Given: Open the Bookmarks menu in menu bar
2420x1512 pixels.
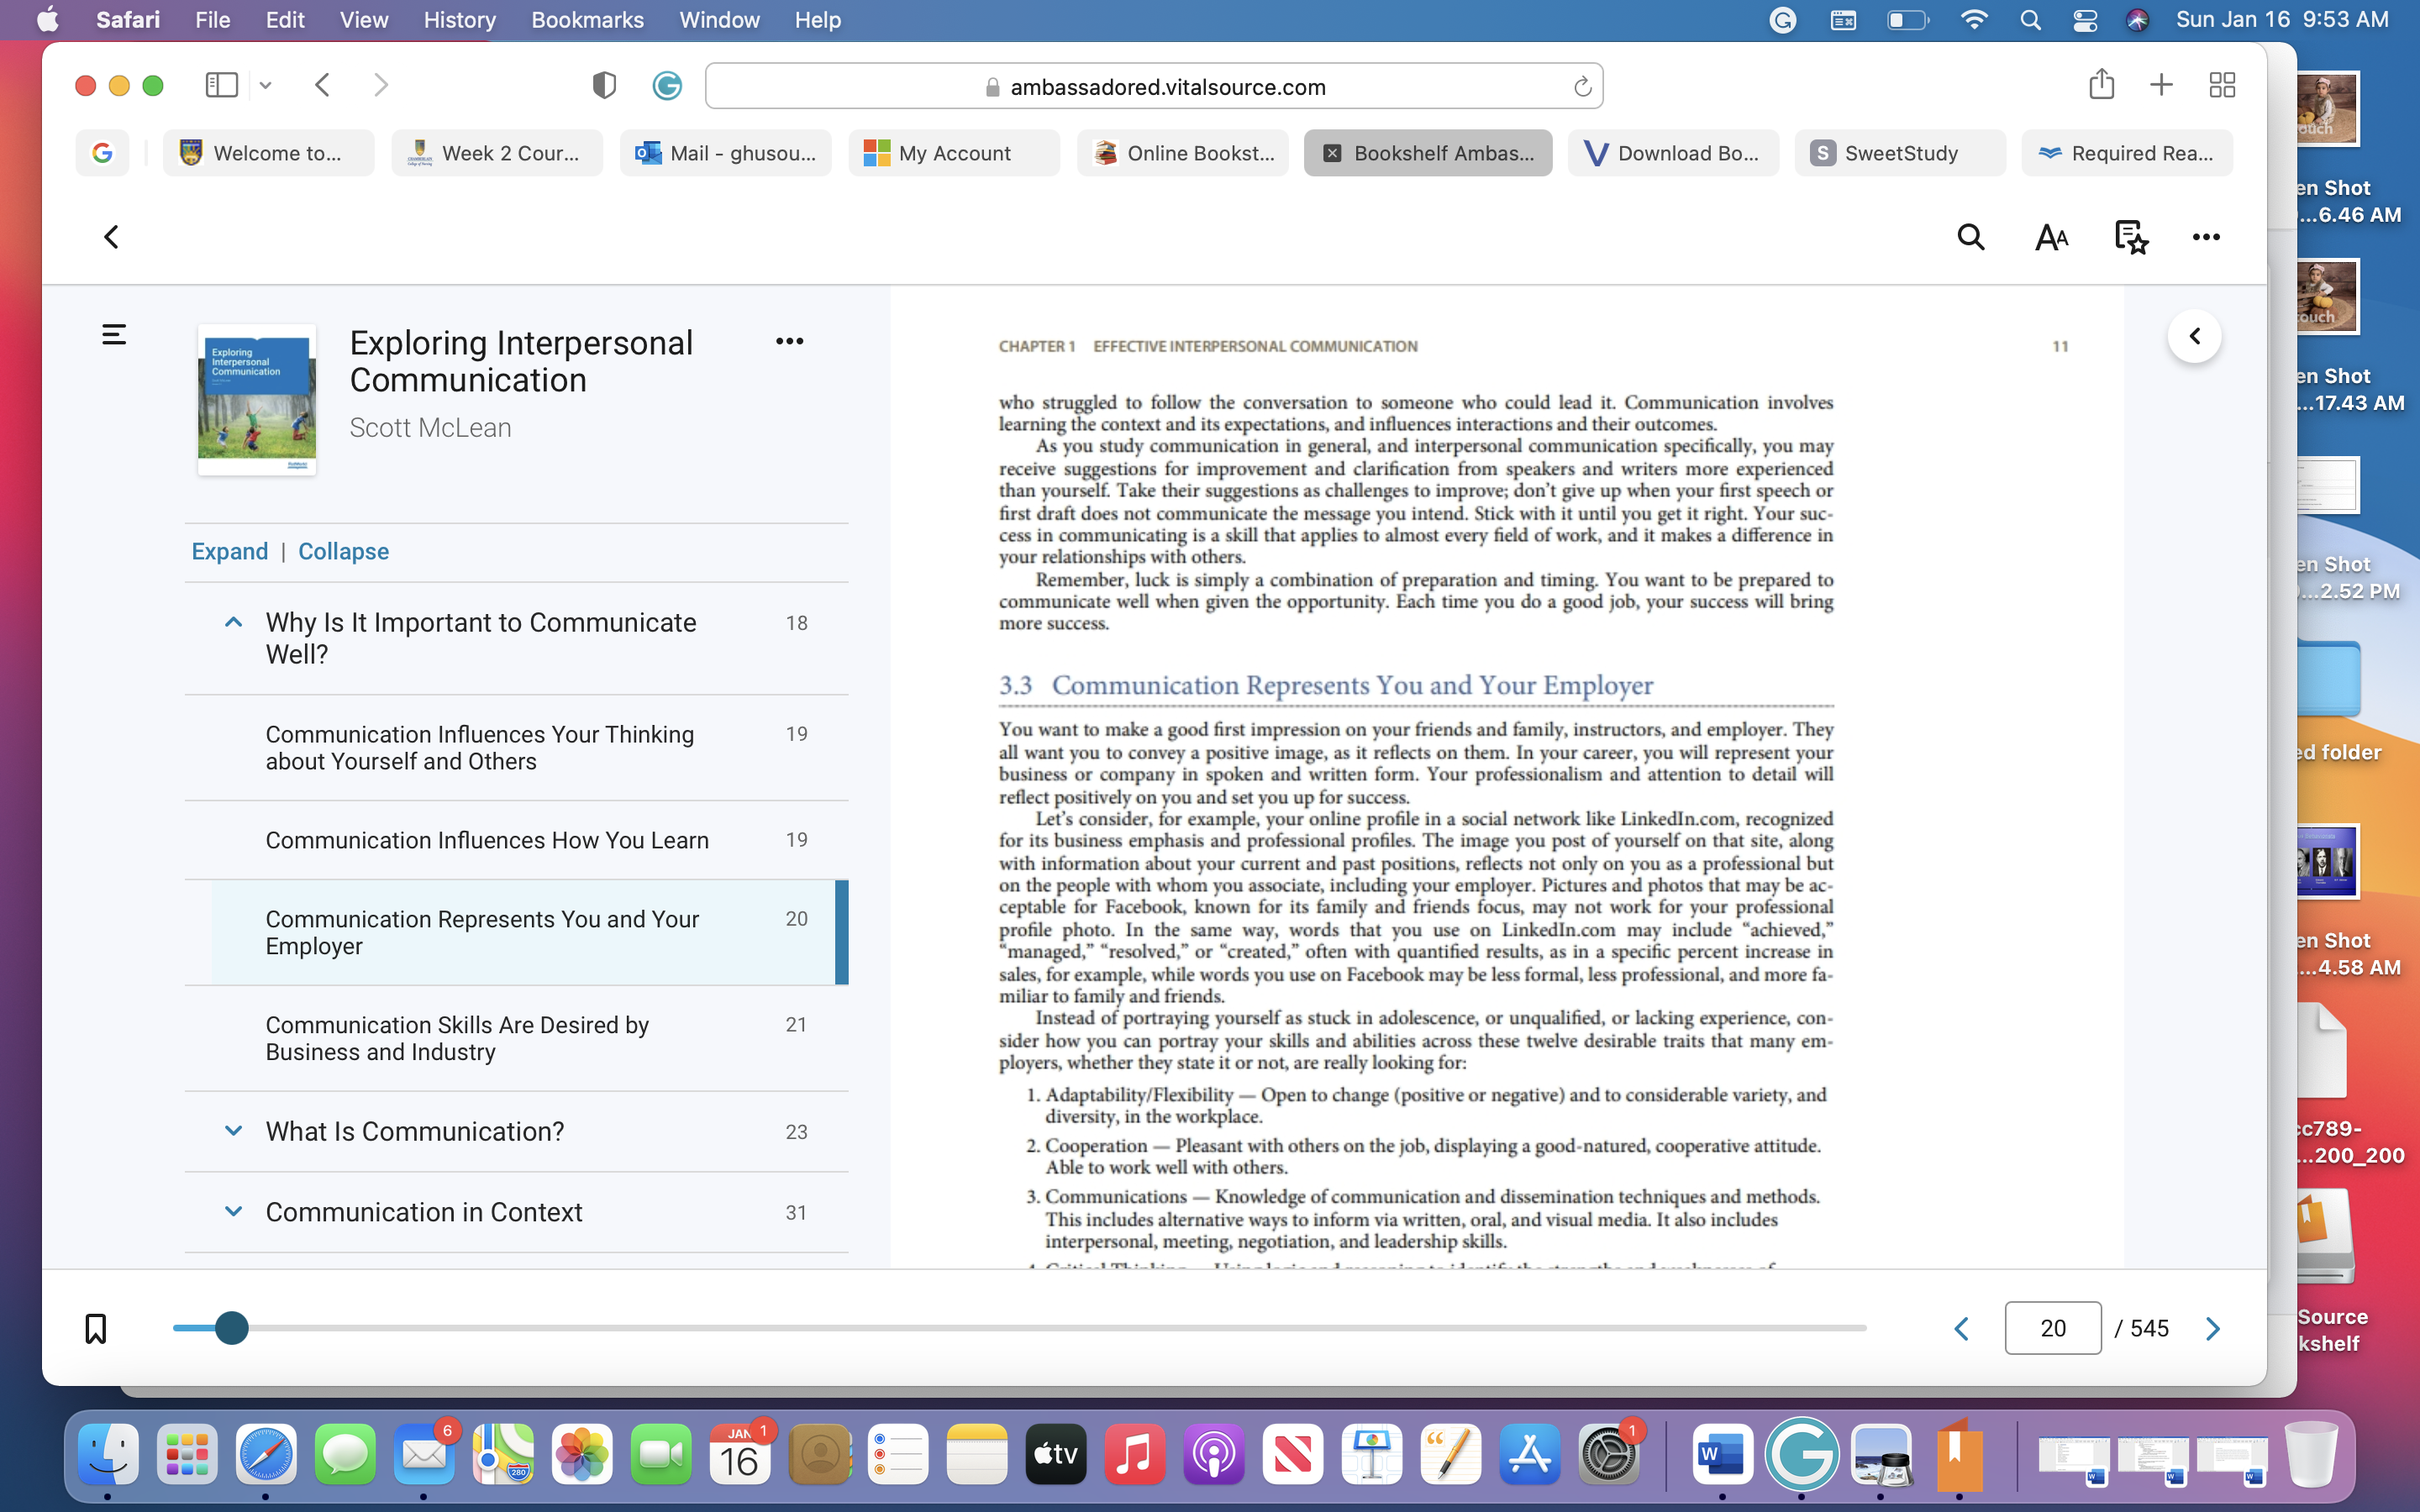Looking at the screenshot, I should coord(587,20).
